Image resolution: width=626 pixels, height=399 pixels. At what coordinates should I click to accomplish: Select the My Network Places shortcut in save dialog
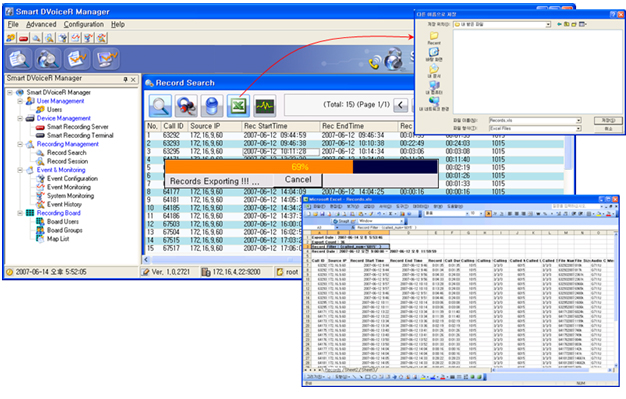coord(434,104)
